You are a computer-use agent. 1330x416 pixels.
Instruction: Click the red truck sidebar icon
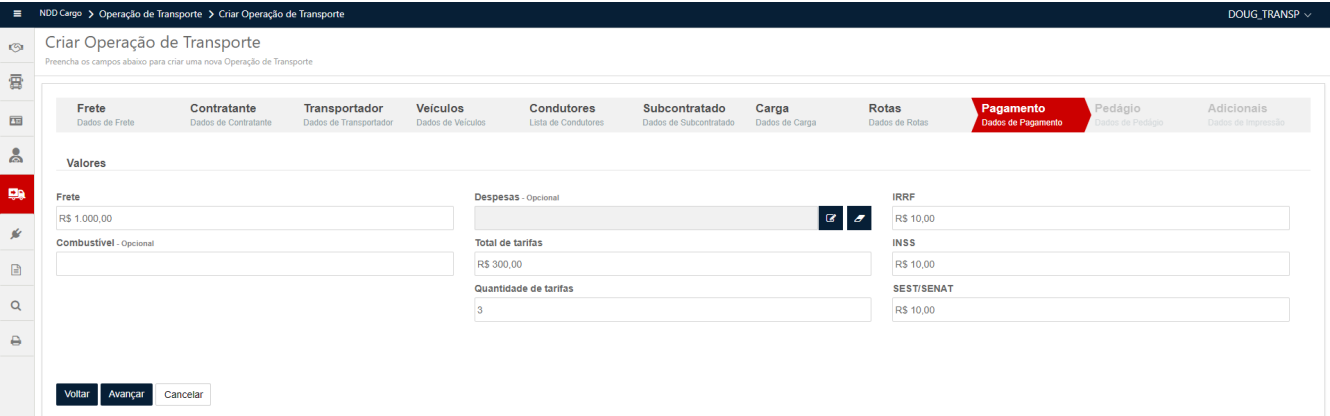click(16, 195)
